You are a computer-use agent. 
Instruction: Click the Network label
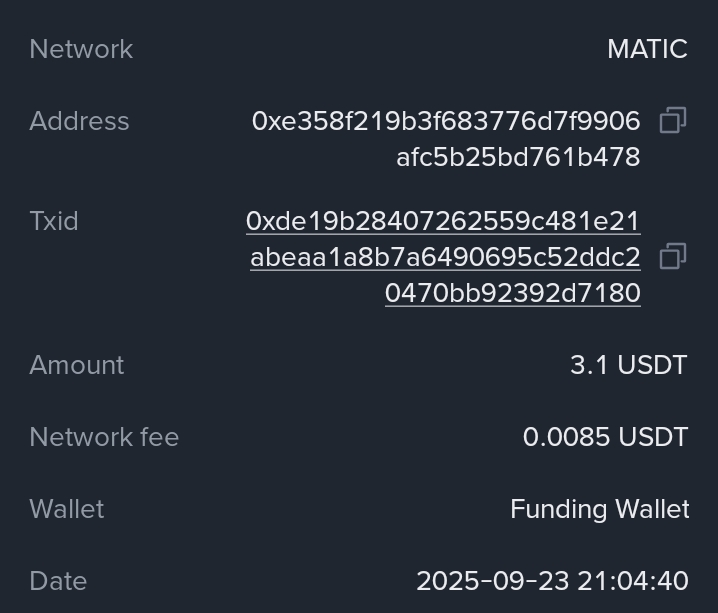coord(81,49)
